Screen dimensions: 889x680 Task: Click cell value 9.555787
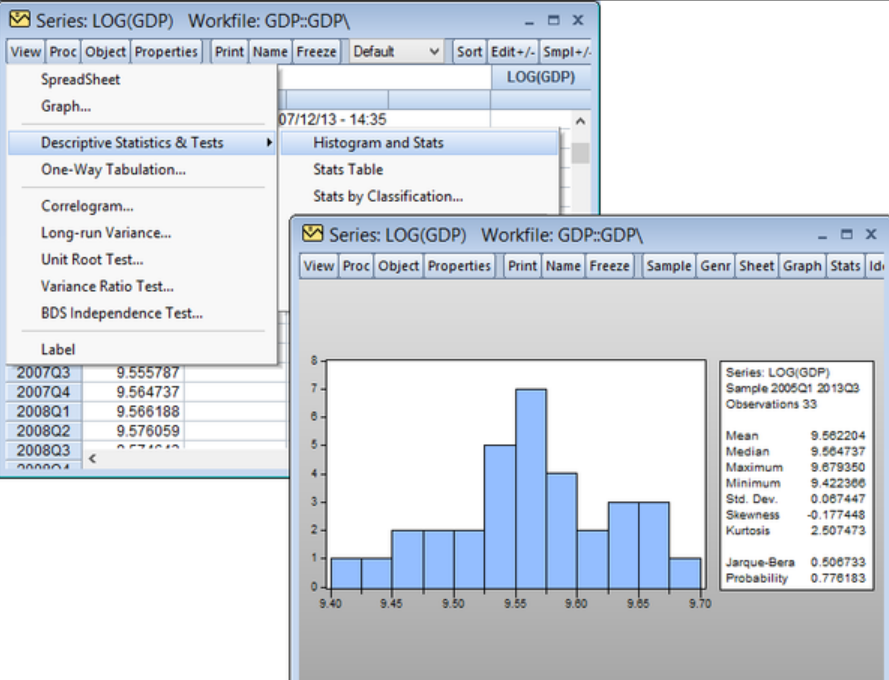coord(134,373)
